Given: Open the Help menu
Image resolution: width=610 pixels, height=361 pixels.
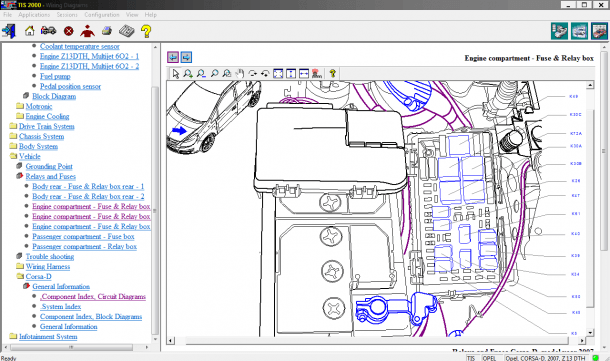Looking at the screenshot, I should coord(151,15).
